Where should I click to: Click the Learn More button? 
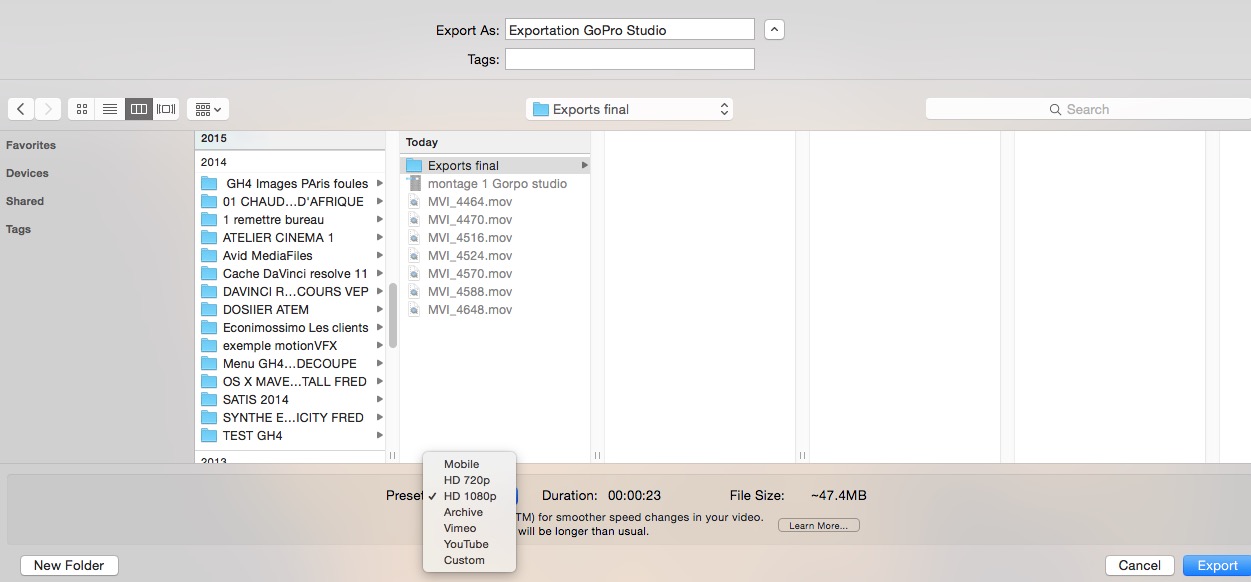point(818,525)
